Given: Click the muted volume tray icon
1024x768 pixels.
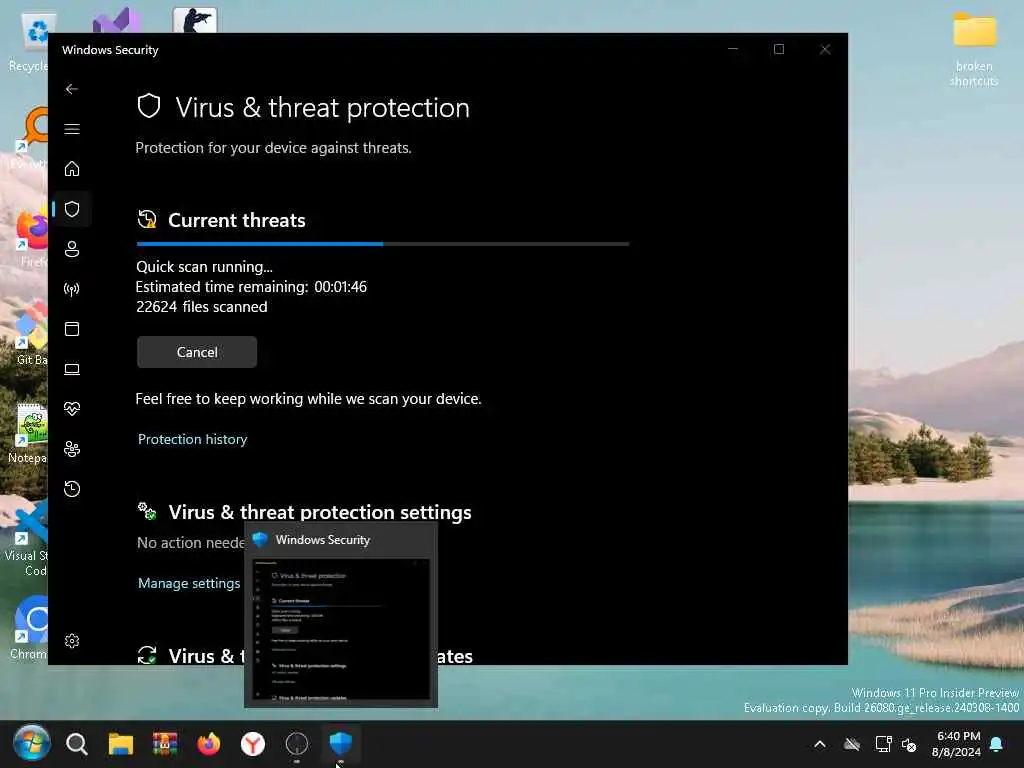Looking at the screenshot, I should point(909,744).
